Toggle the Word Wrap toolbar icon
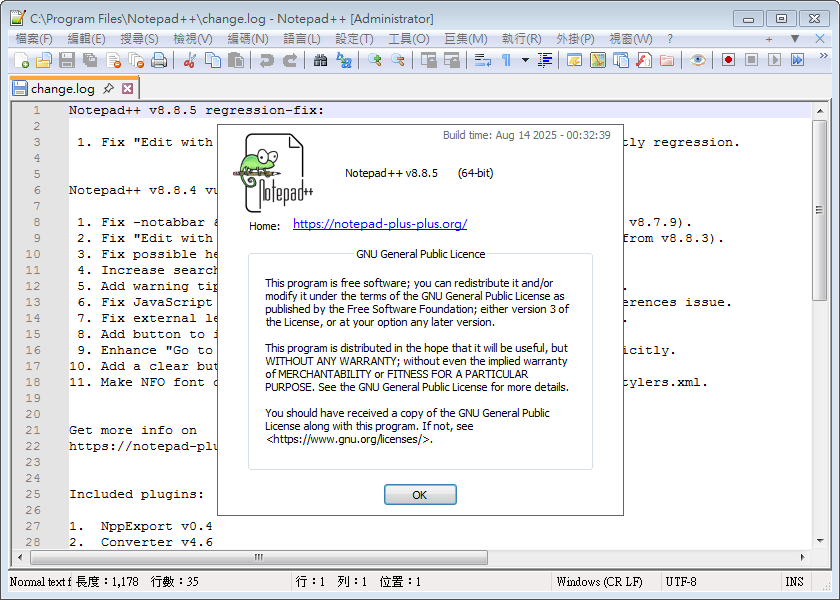The height and width of the screenshot is (600, 840). coord(483,60)
